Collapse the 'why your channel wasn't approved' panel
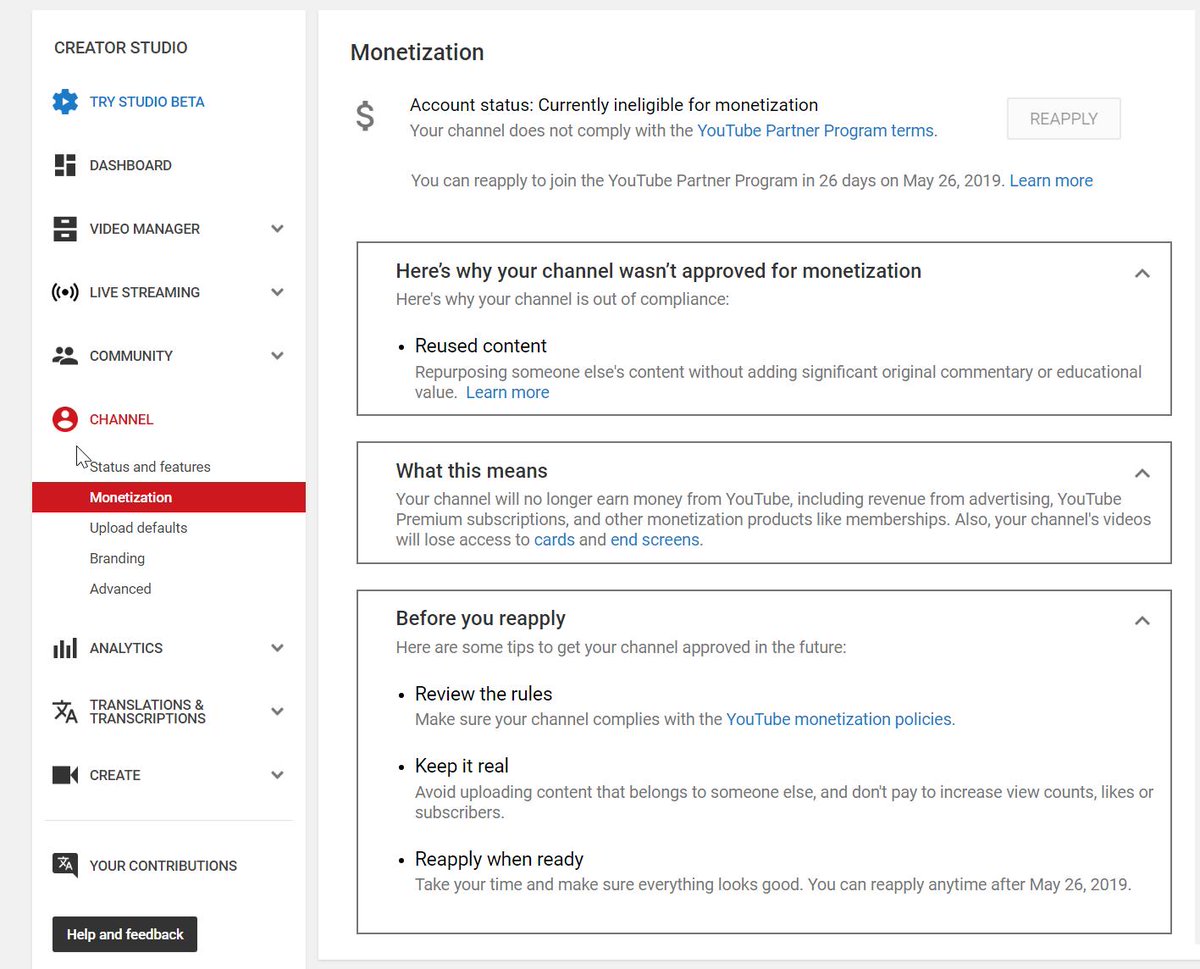 pyautogui.click(x=1142, y=273)
